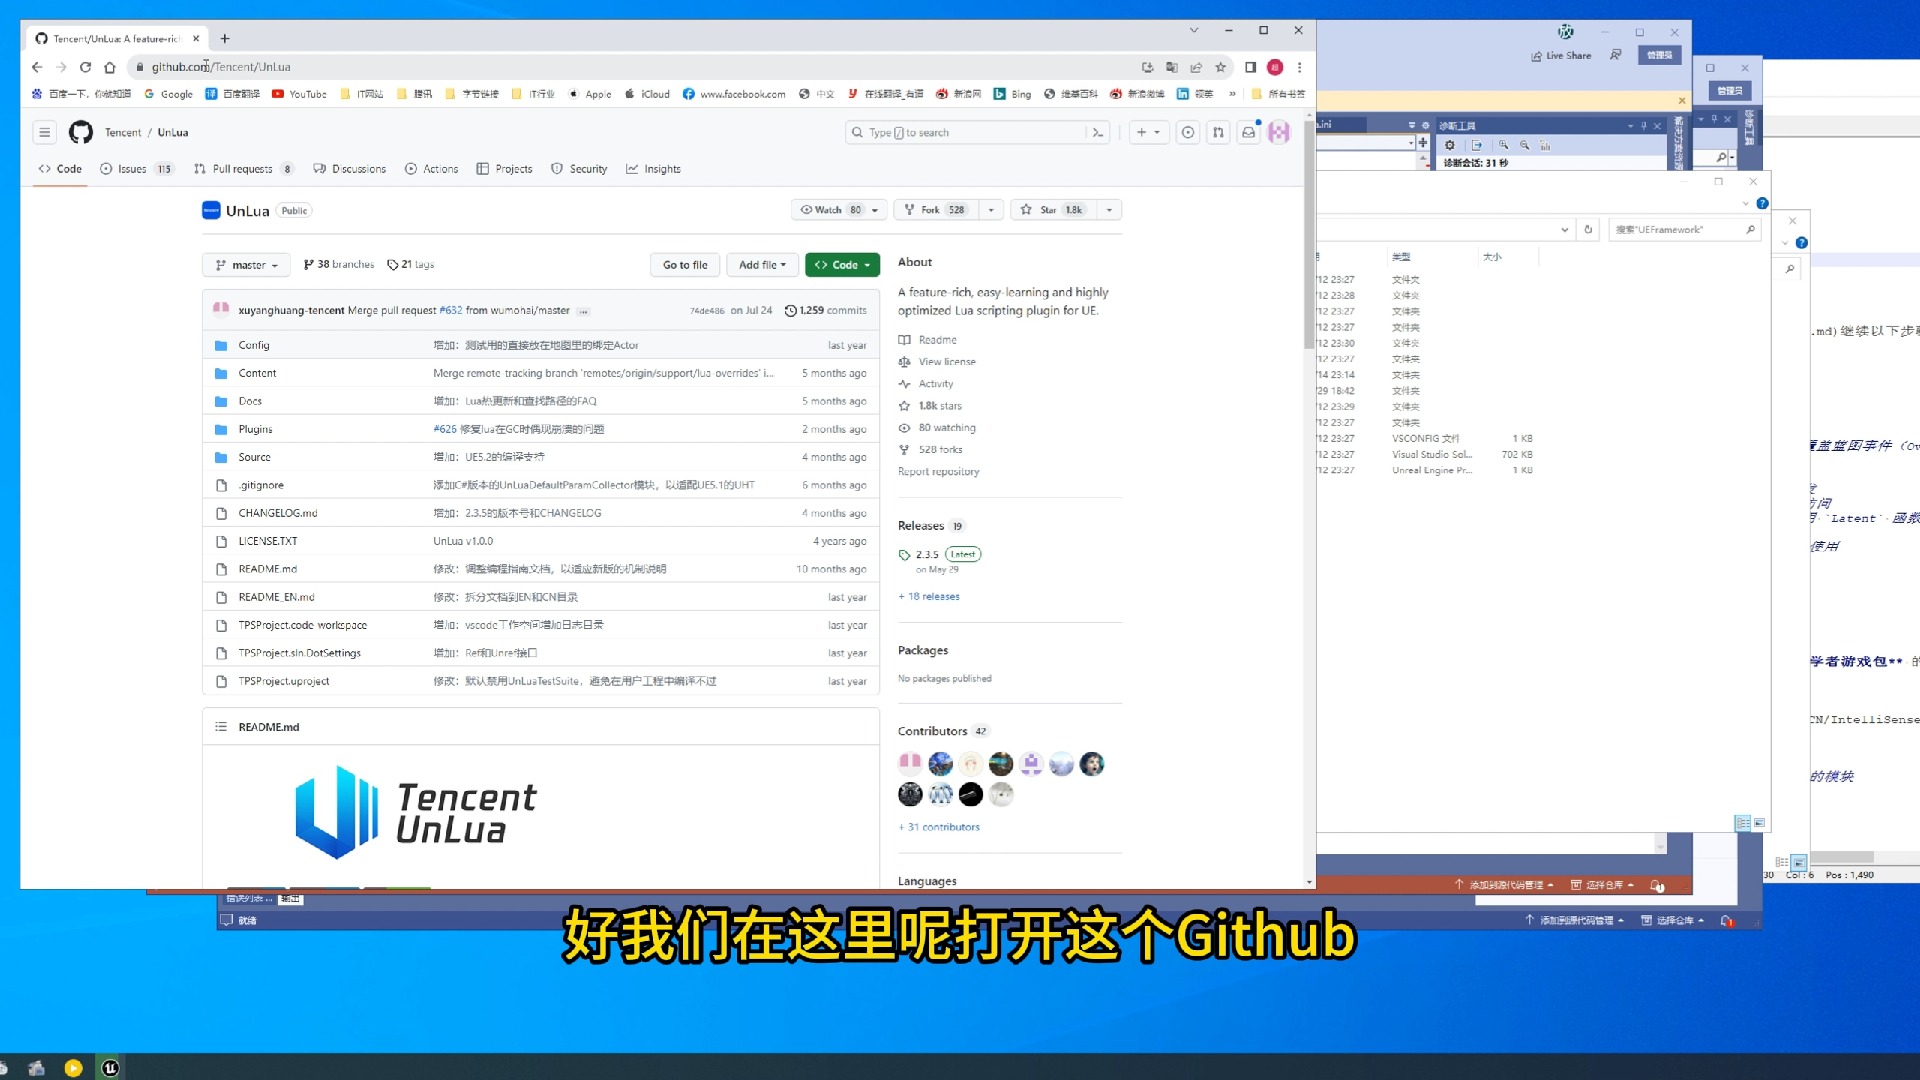Expand Star lists arrow
1920x1080 pixels.
tap(1109, 210)
